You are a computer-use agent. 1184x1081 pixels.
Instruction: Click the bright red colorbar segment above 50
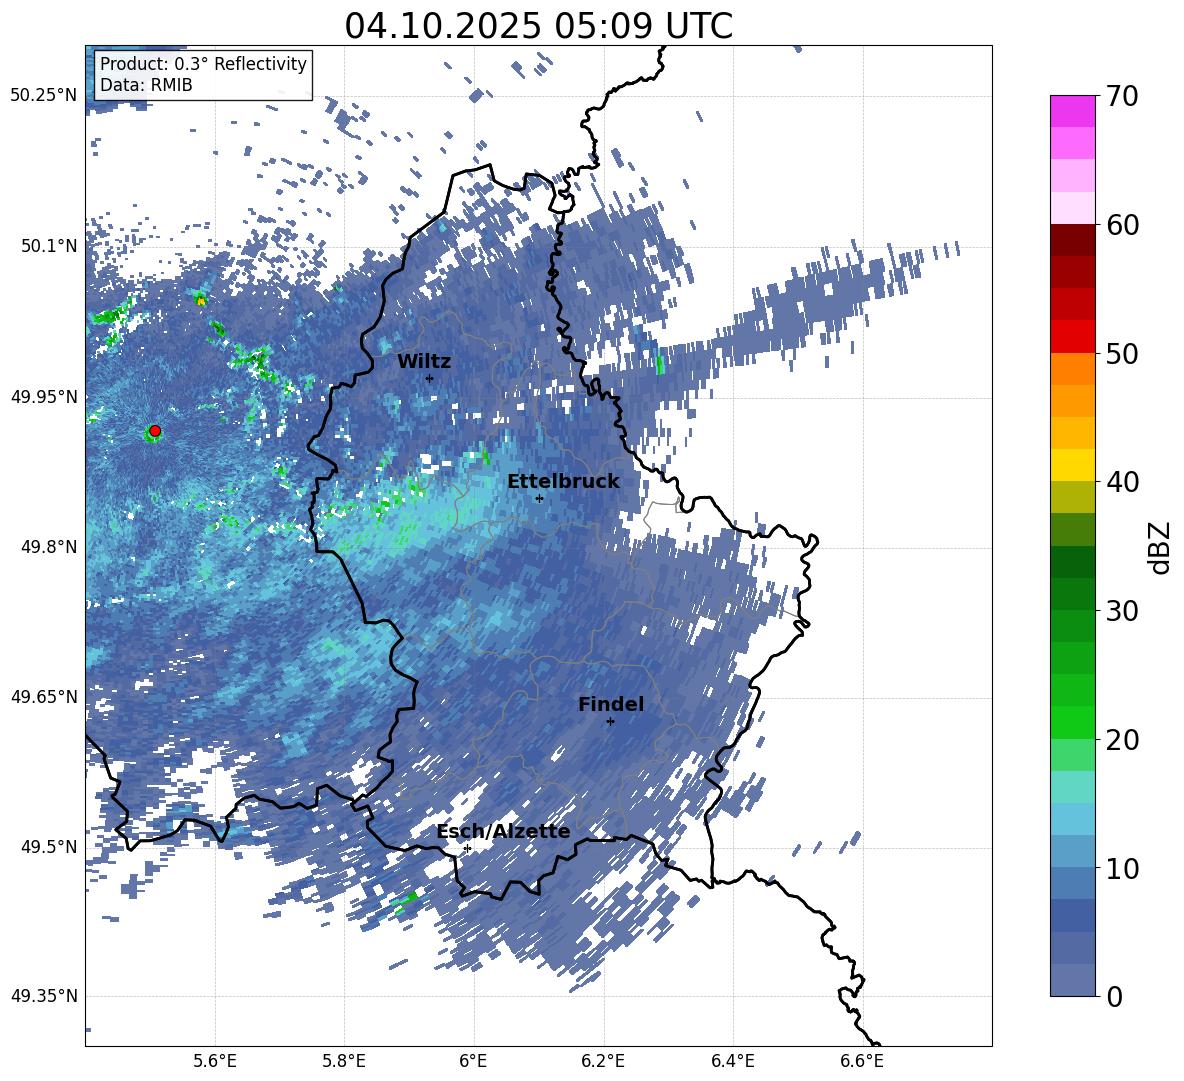1072,337
